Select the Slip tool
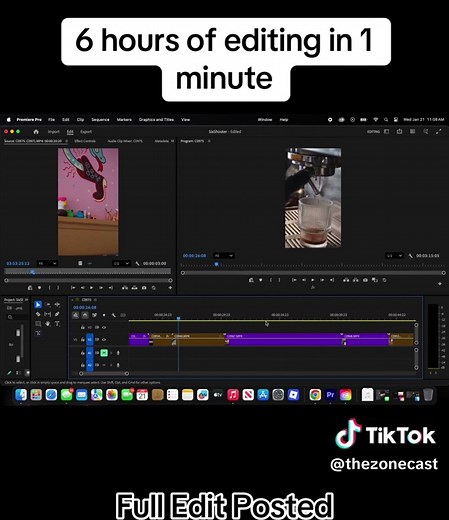 pos(48,314)
